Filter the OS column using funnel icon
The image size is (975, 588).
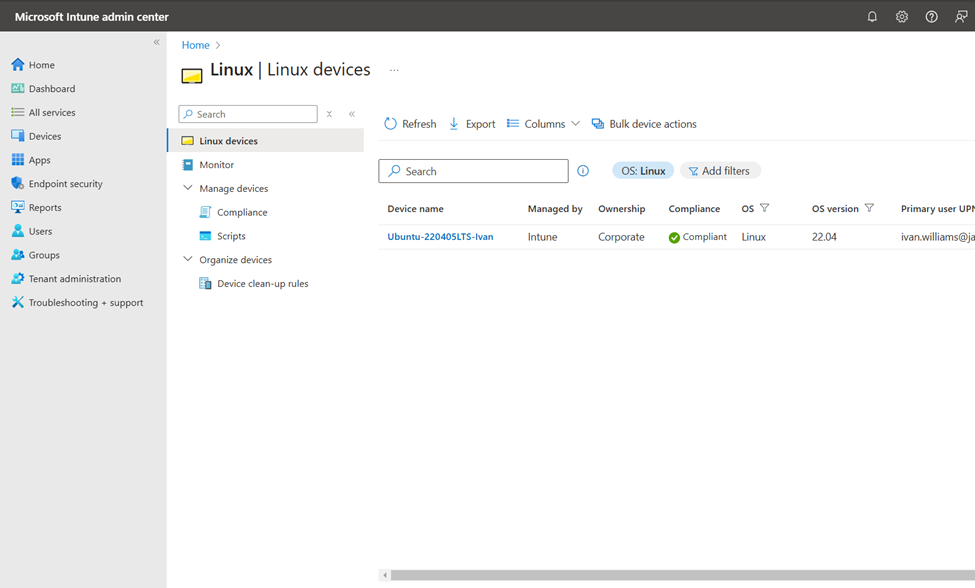coord(765,208)
